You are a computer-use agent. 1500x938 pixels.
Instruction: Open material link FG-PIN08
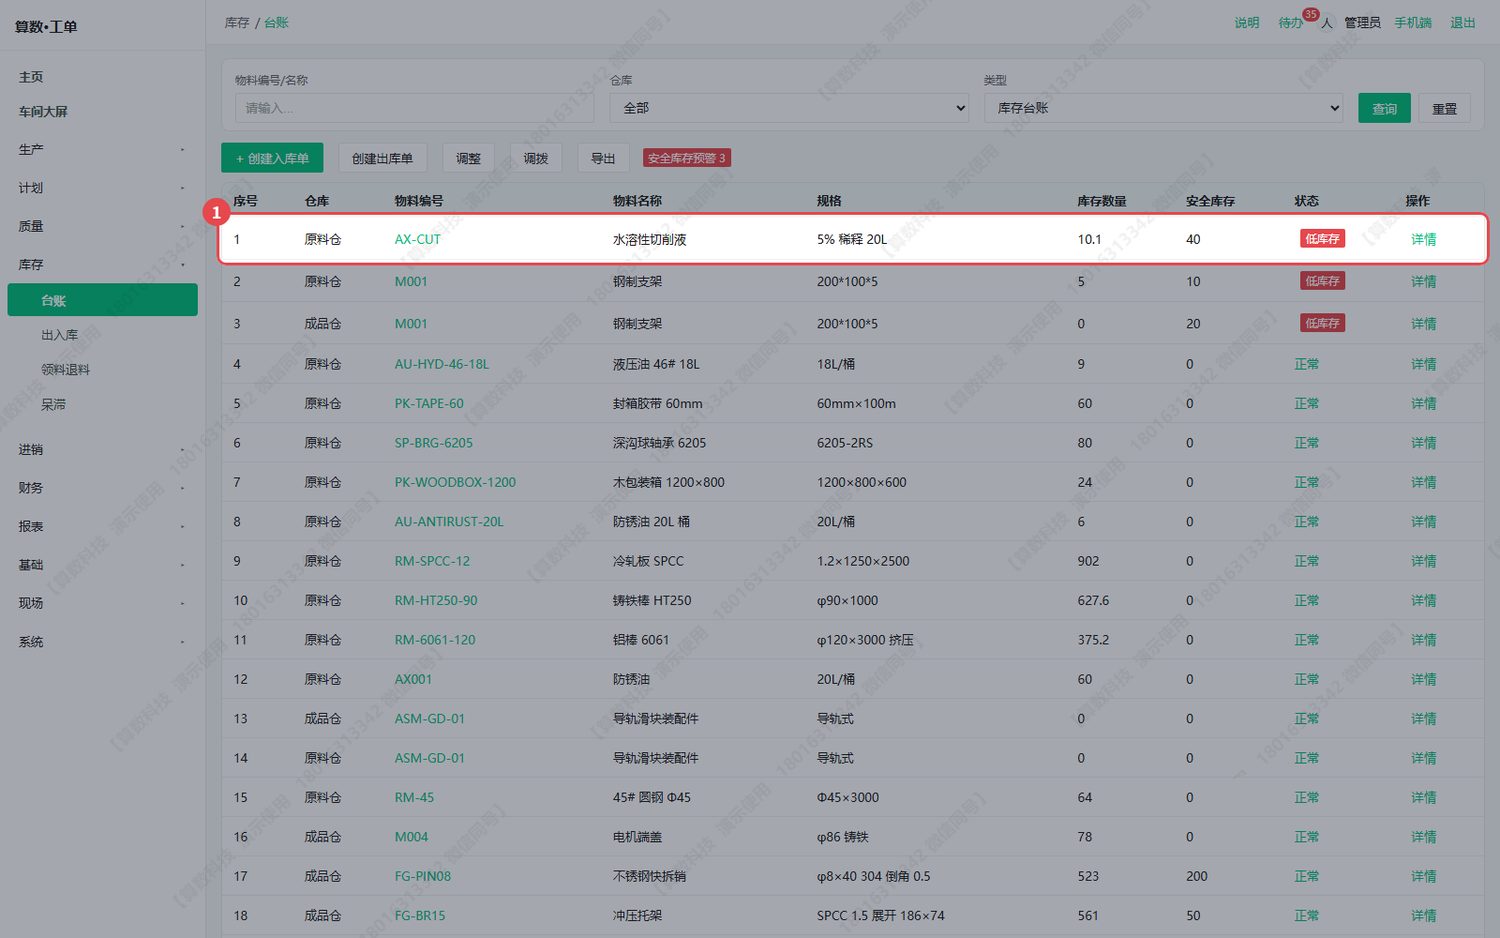pyautogui.click(x=422, y=876)
